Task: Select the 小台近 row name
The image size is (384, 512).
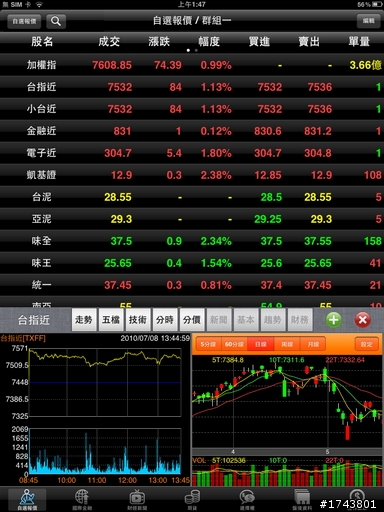Action: point(41,109)
